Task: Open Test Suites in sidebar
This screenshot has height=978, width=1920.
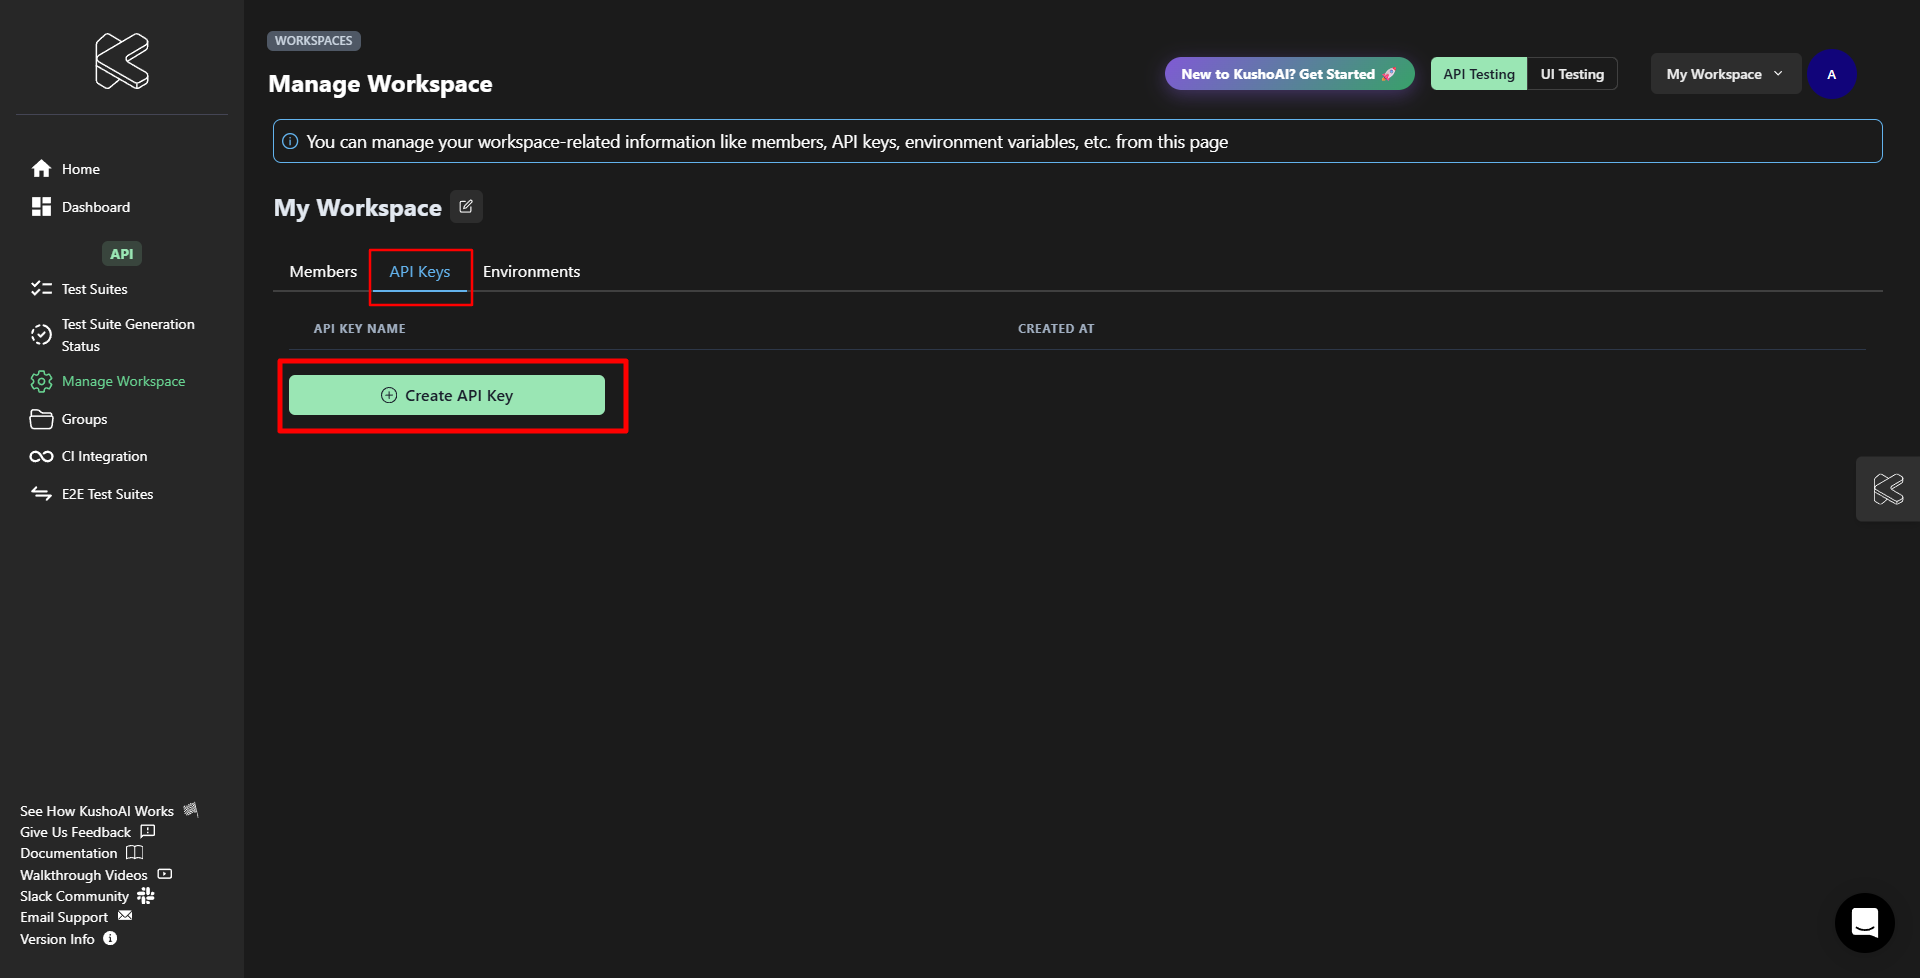Action: coord(95,289)
